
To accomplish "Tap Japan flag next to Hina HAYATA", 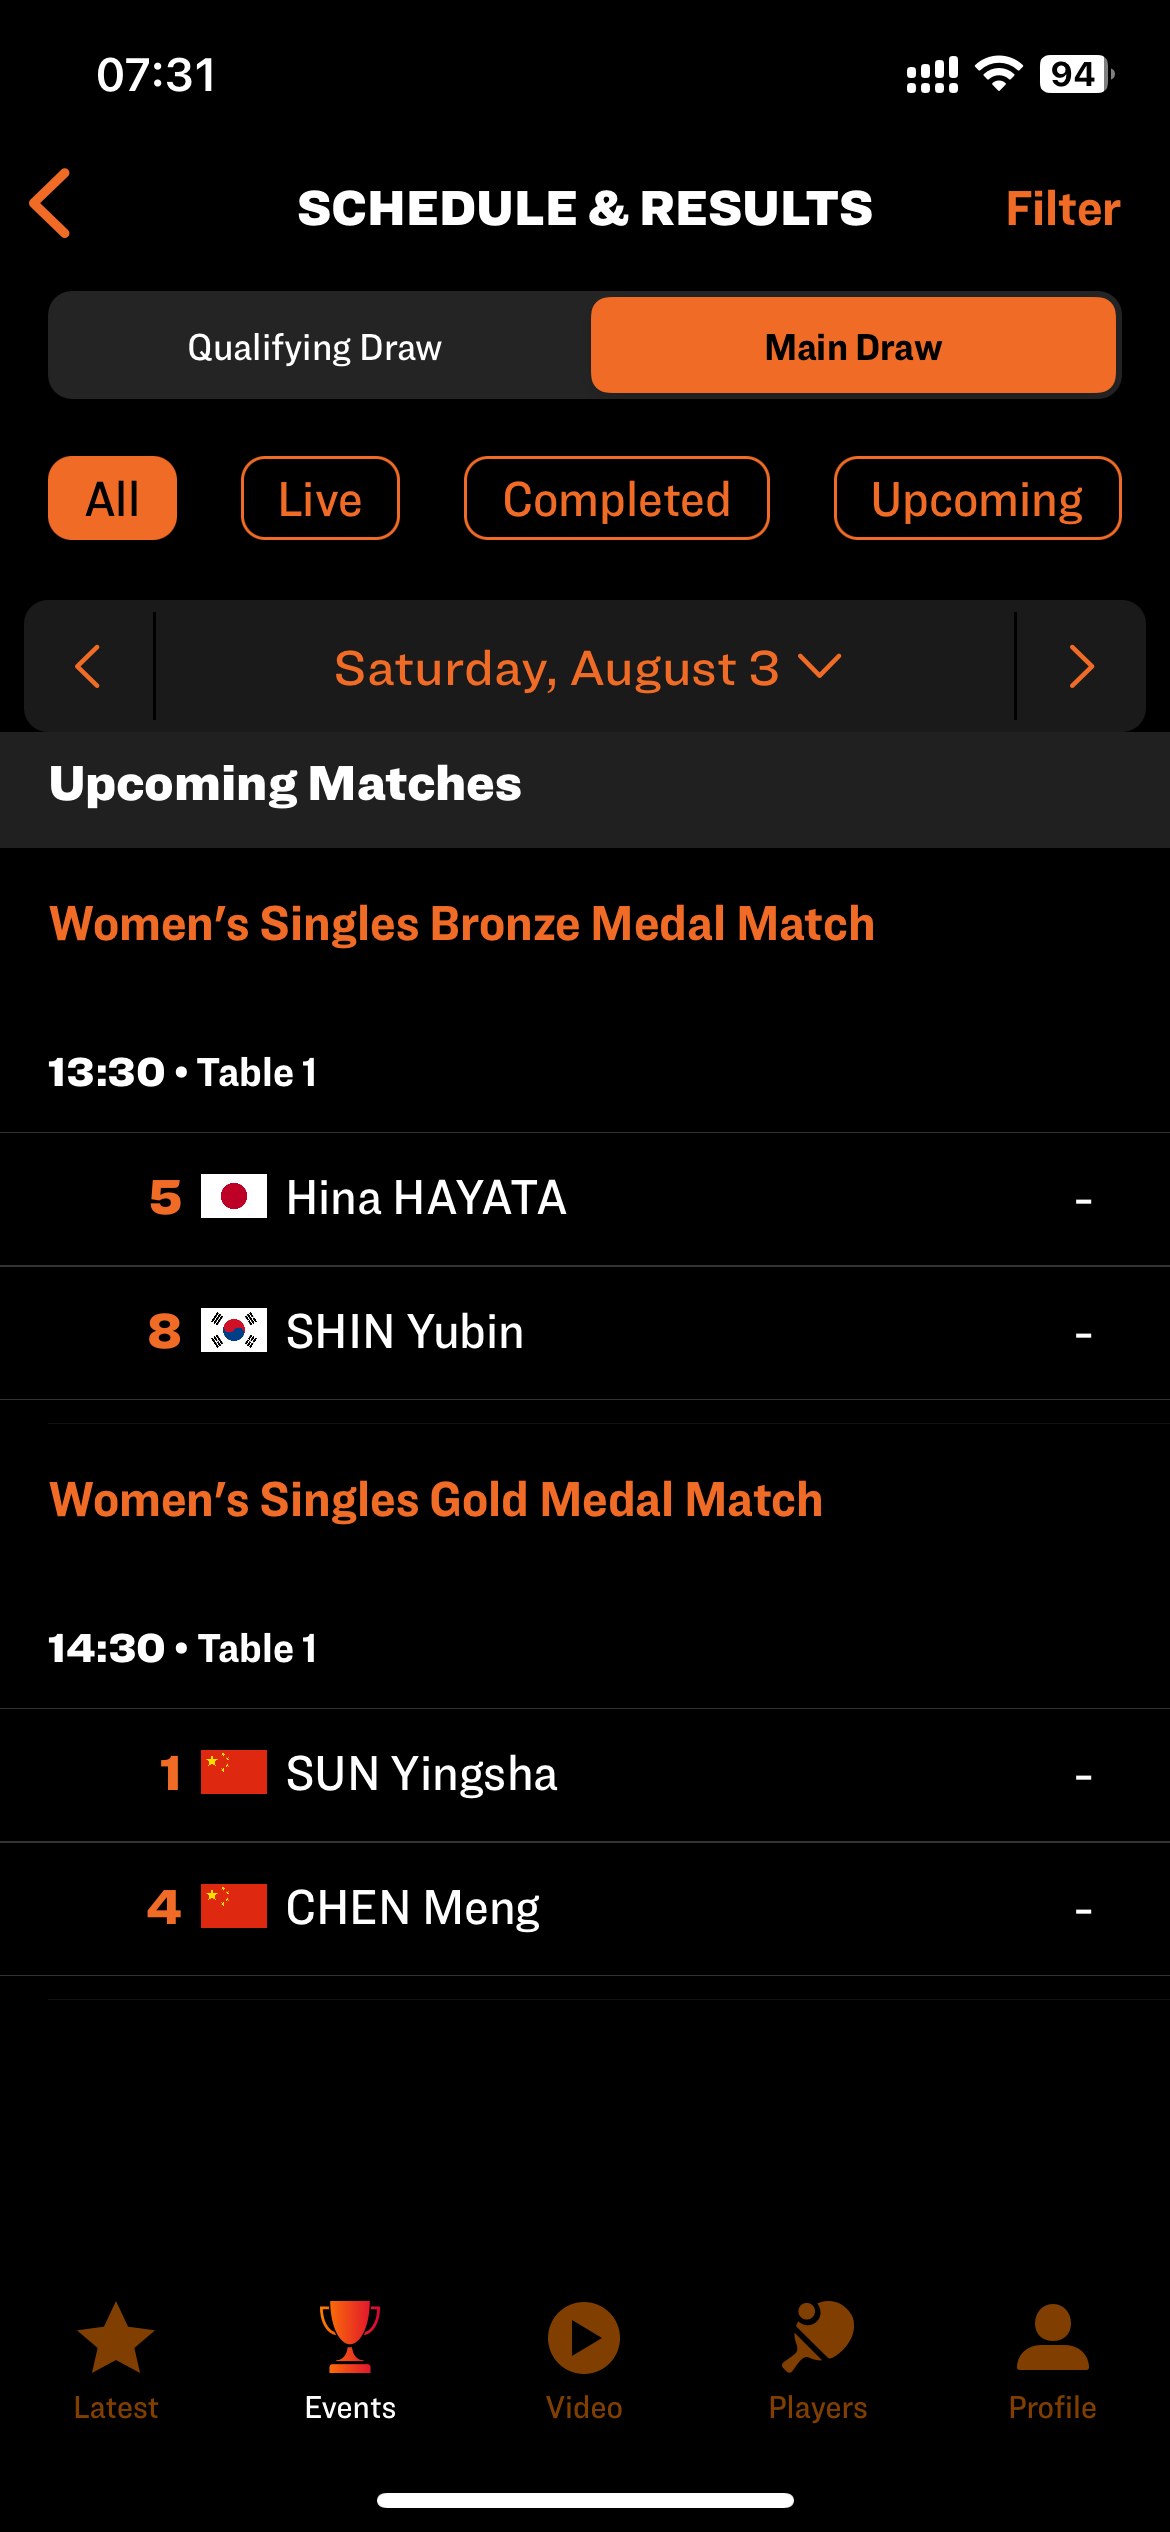I will click(x=234, y=1196).
